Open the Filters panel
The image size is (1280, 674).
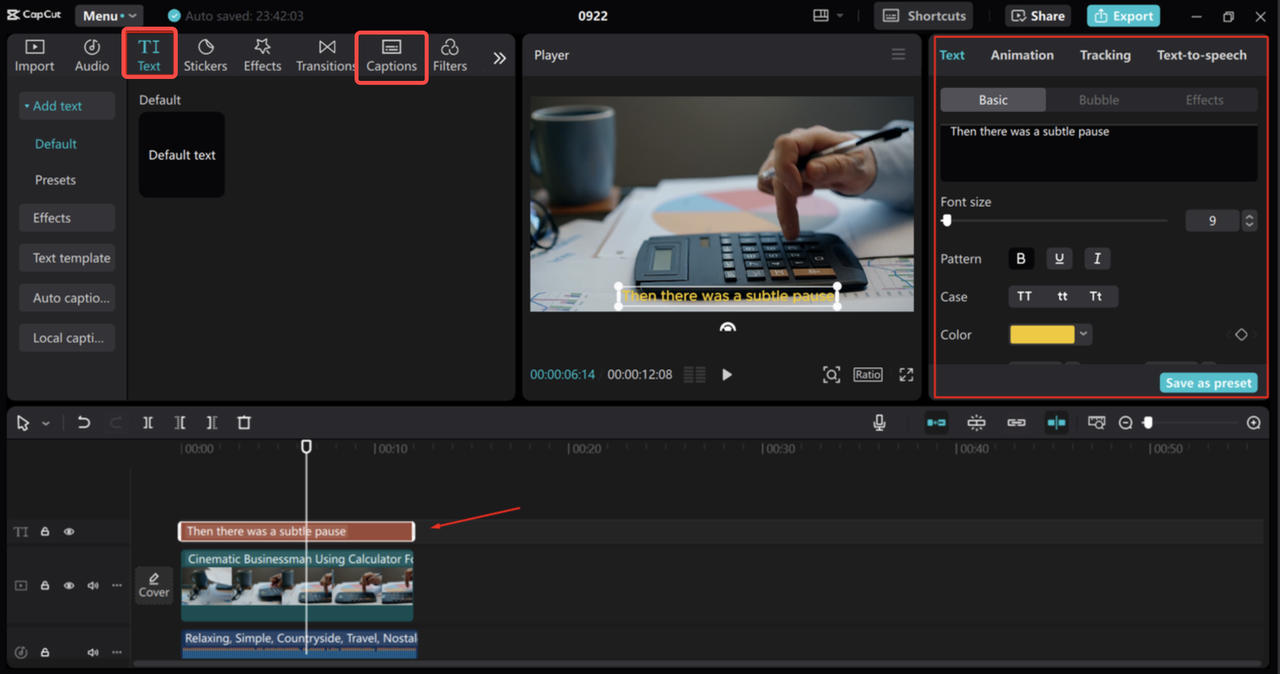pyautogui.click(x=450, y=55)
